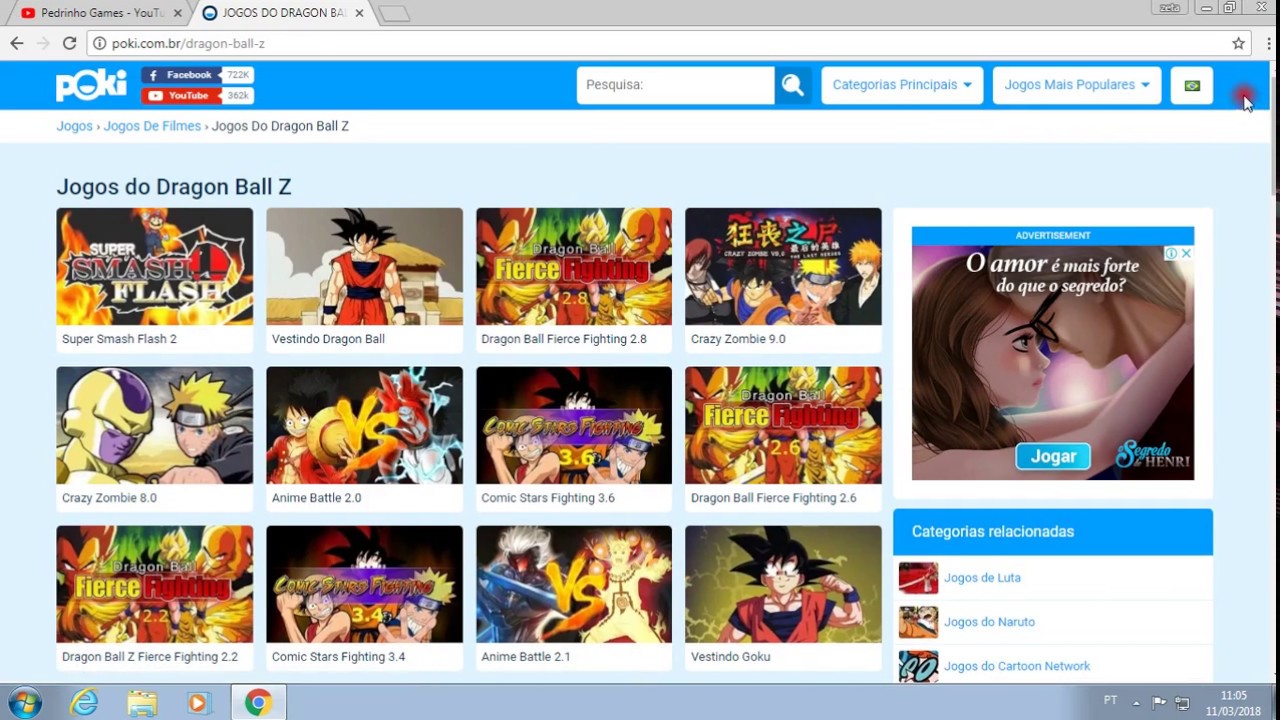This screenshot has width=1280, height=720.
Task: Open Vestindo Goku game thumbnail
Action: pos(783,584)
